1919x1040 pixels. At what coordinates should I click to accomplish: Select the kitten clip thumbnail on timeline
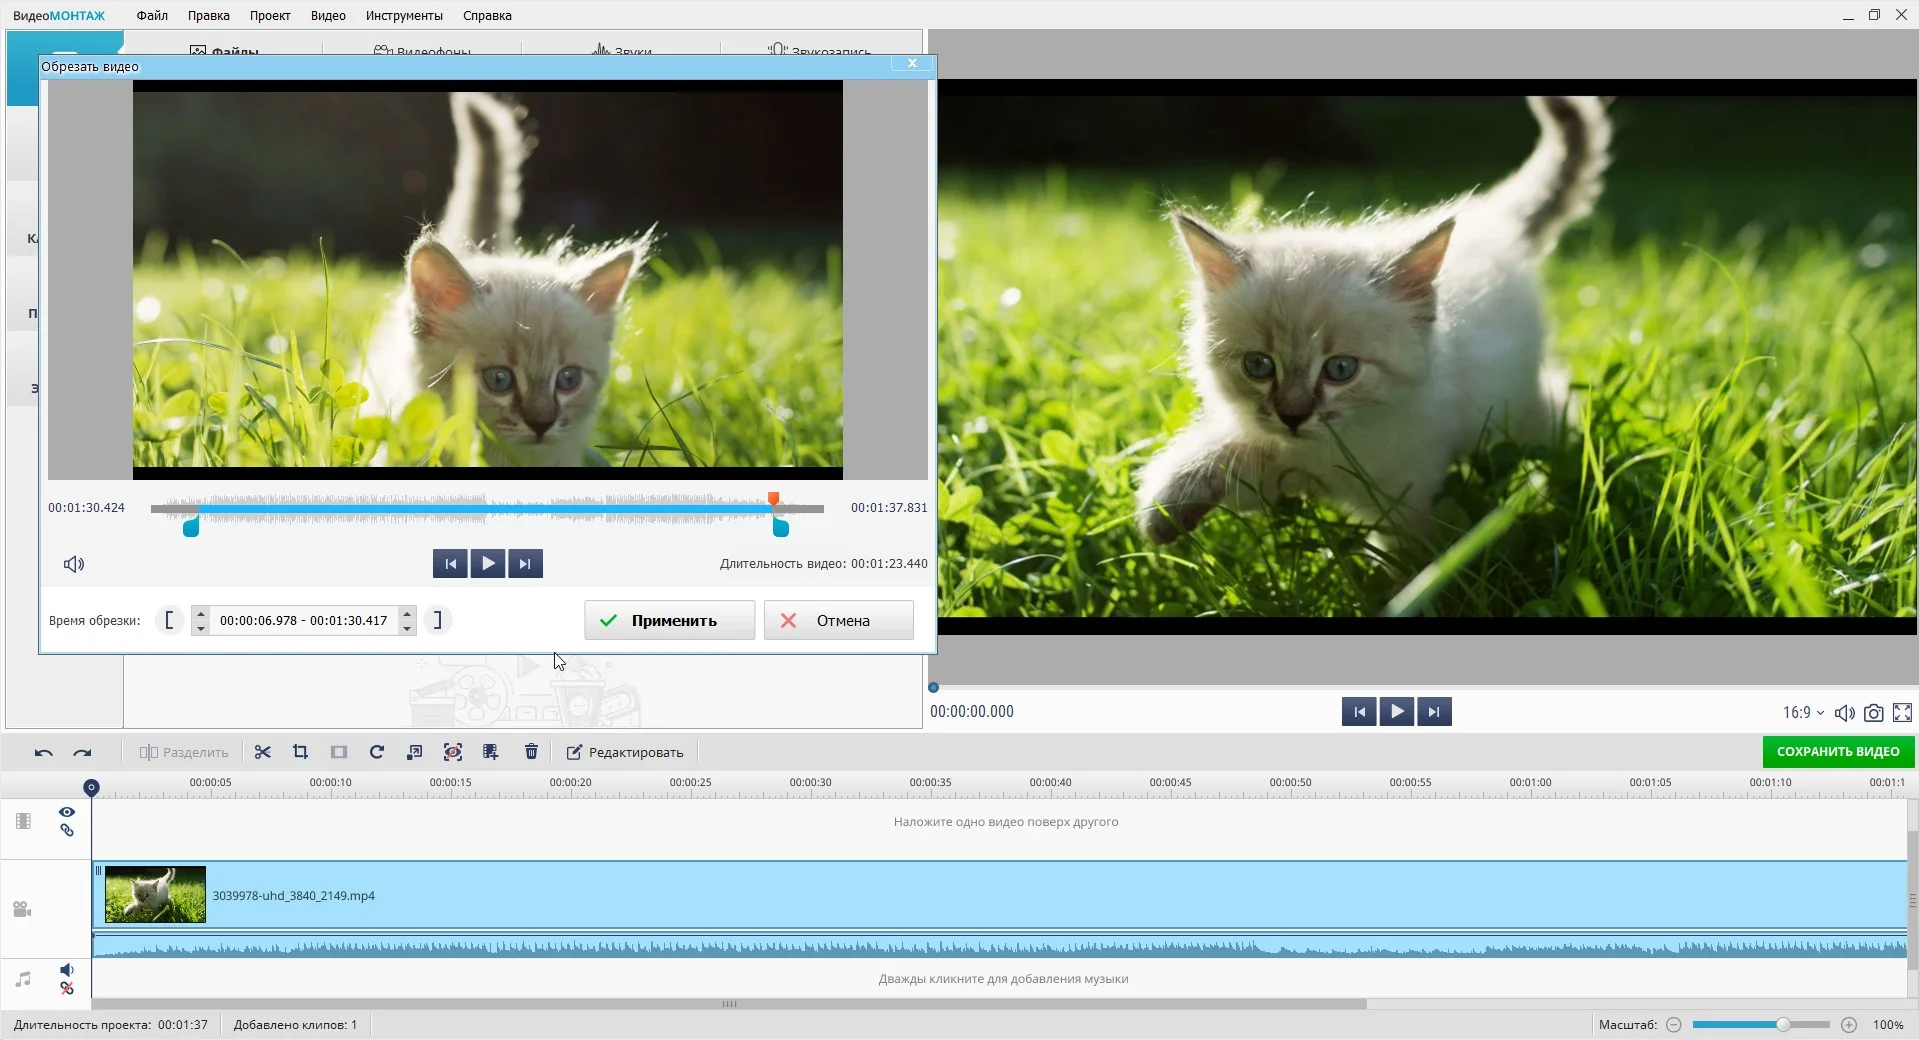155,895
